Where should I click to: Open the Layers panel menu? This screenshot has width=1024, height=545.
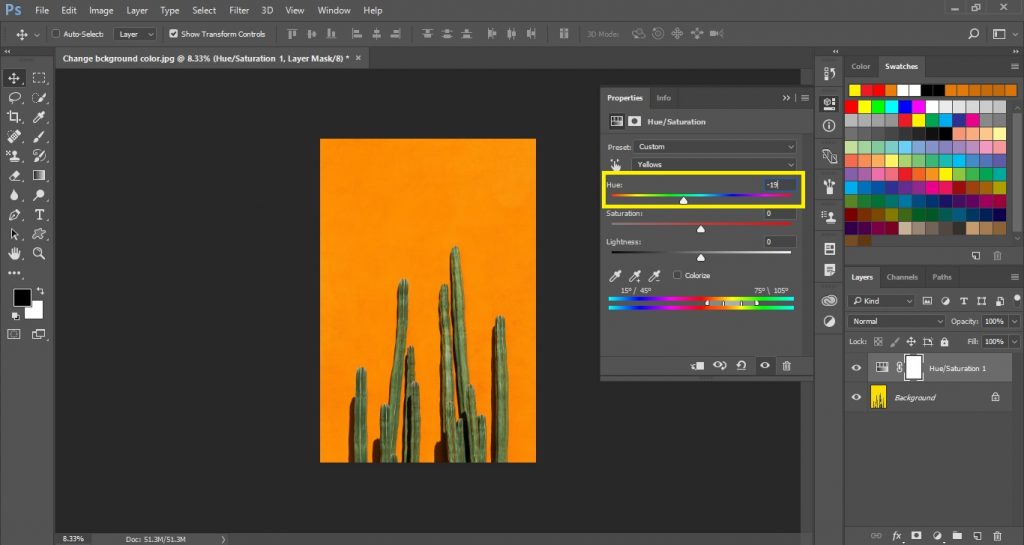tap(1014, 277)
